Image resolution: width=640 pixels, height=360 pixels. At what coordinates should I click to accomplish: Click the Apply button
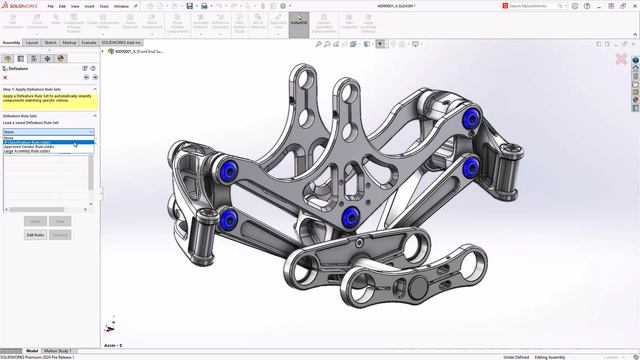(36, 221)
